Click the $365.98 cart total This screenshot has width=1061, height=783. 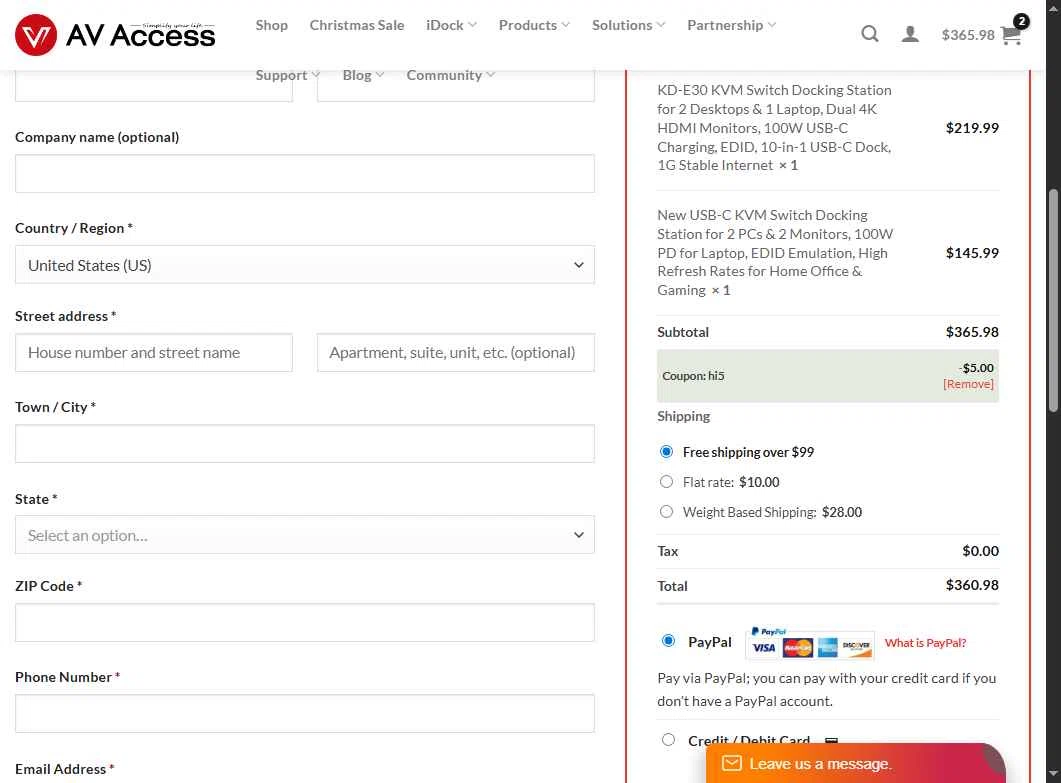coord(968,35)
